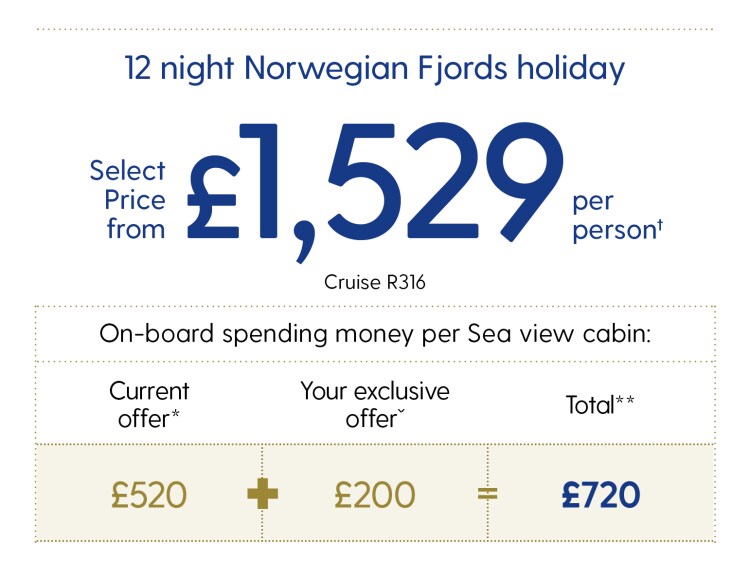Viewport: 750px width, 563px height.
Task: Click the £720 total amount
Action: 601,495
